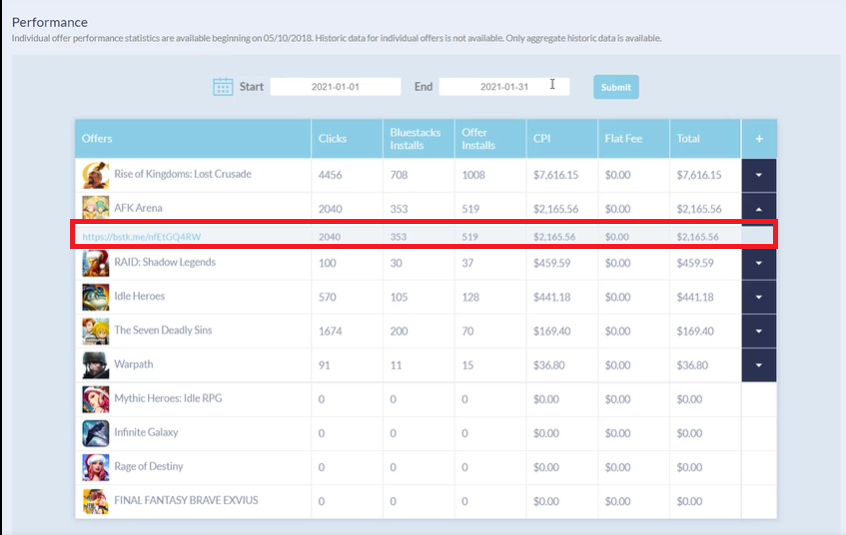Click the 4456 clicks value
The width and height of the screenshot is (846, 535).
pyautogui.click(x=330, y=175)
